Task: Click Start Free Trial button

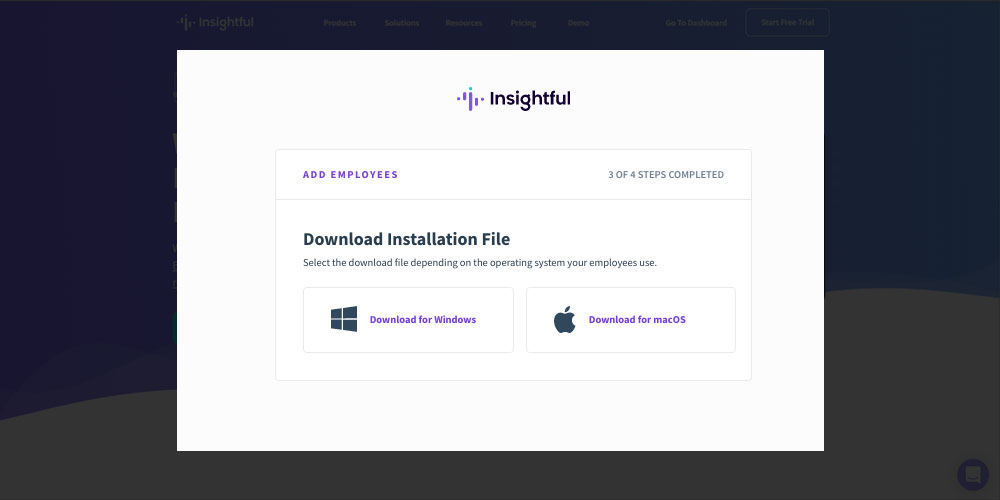Action: pos(788,22)
